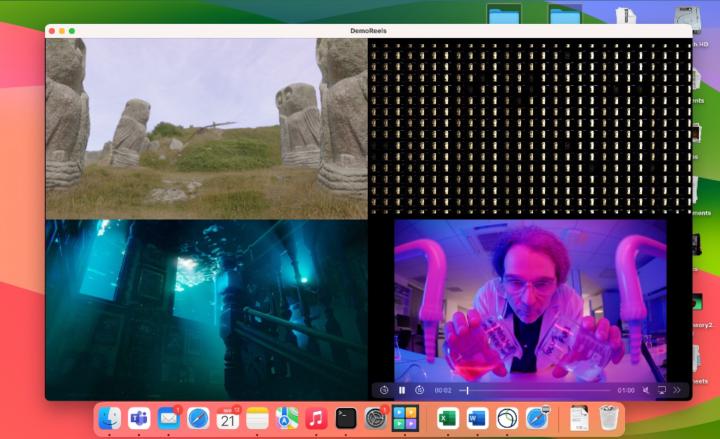This screenshot has width=720, height=439.
Task: Select the stone statues video tile
Action: point(206,129)
